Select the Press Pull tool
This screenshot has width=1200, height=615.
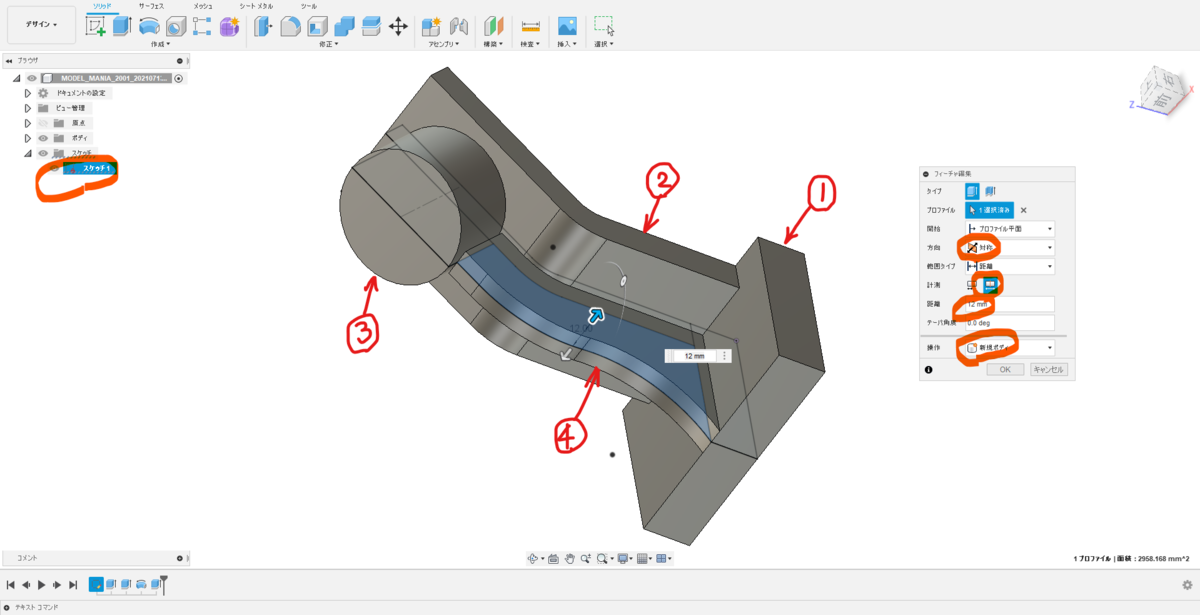click(263, 27)
